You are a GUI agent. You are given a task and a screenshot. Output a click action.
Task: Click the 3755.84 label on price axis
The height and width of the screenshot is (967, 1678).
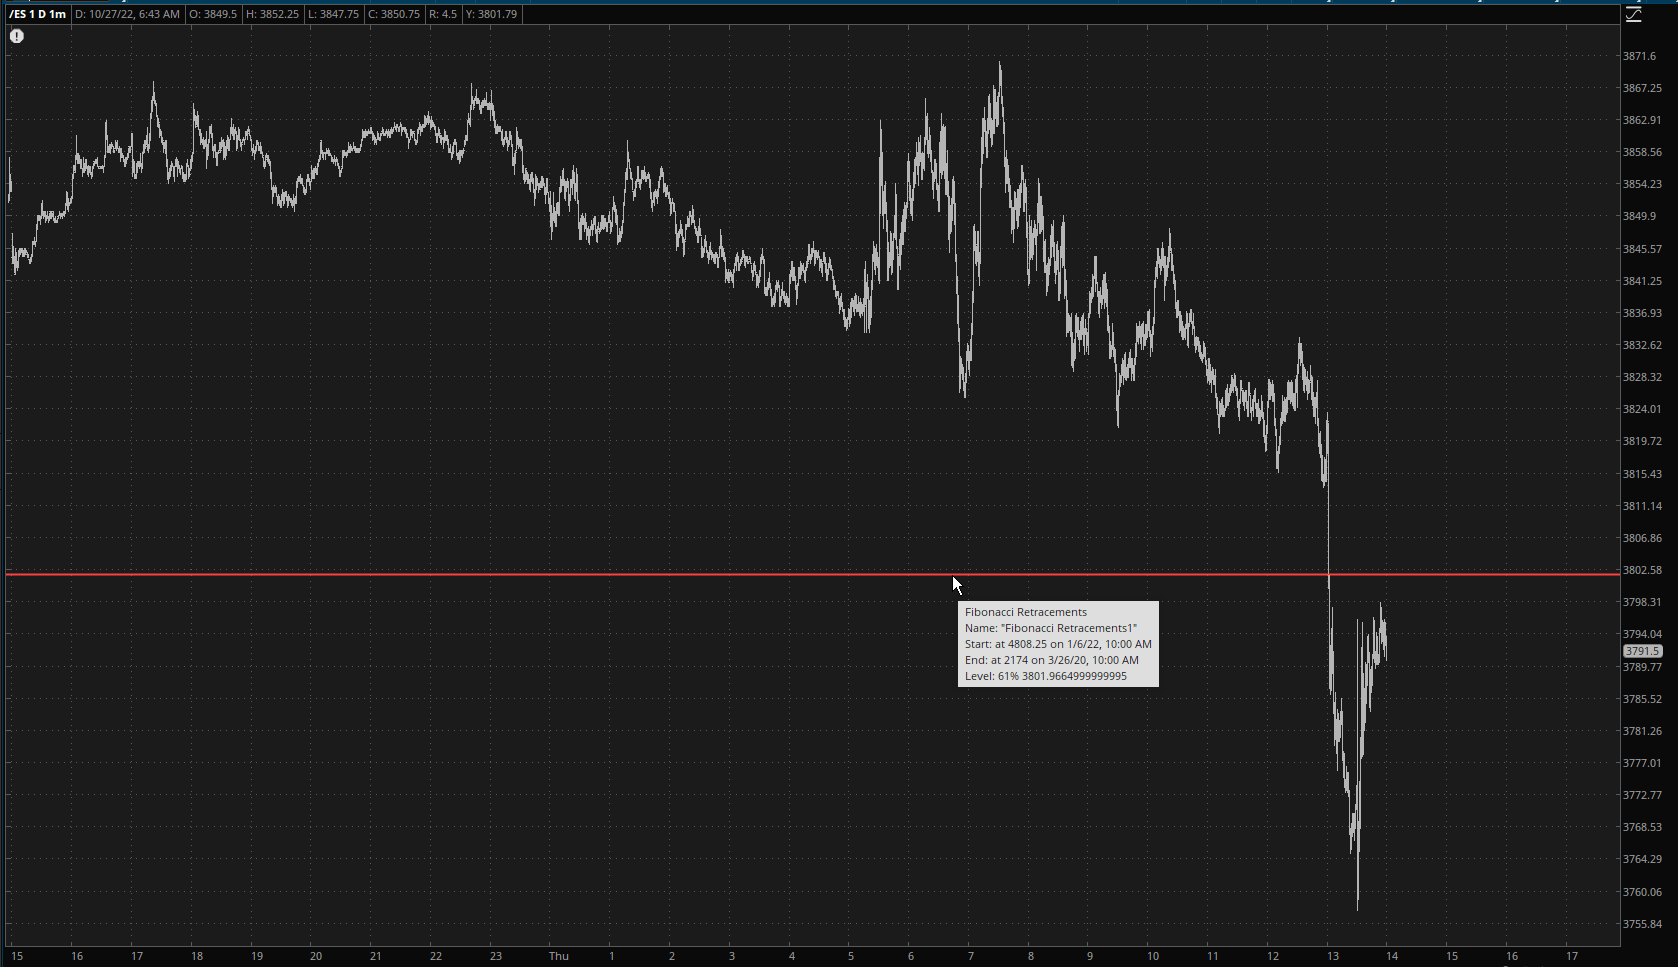tap(1641, 924)
